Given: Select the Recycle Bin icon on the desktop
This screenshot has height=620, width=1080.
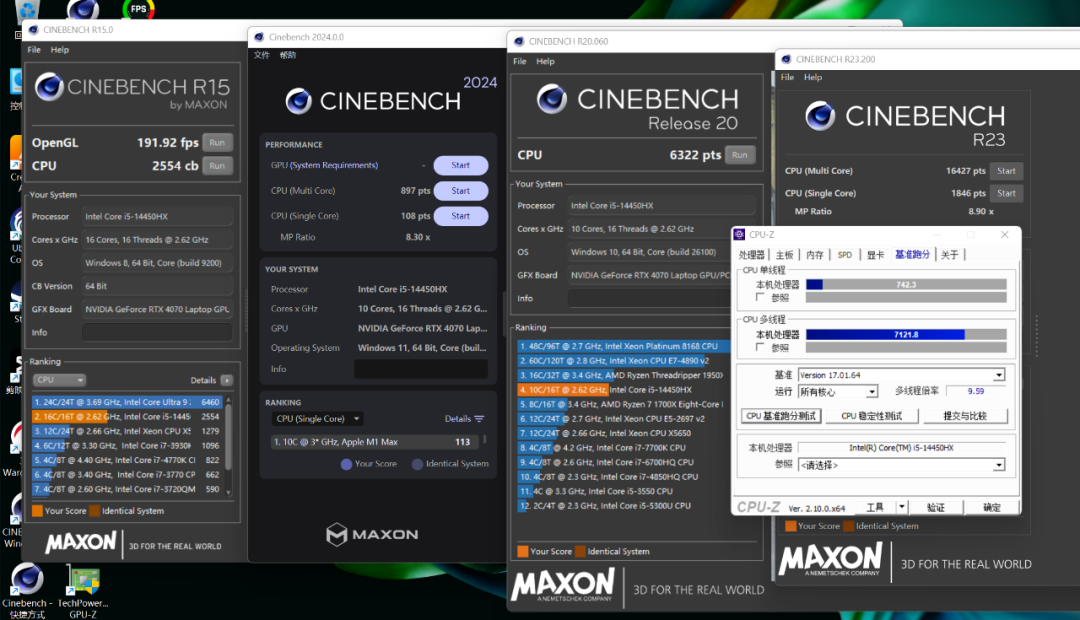Looking at the screenshot, I should point(27,10).
